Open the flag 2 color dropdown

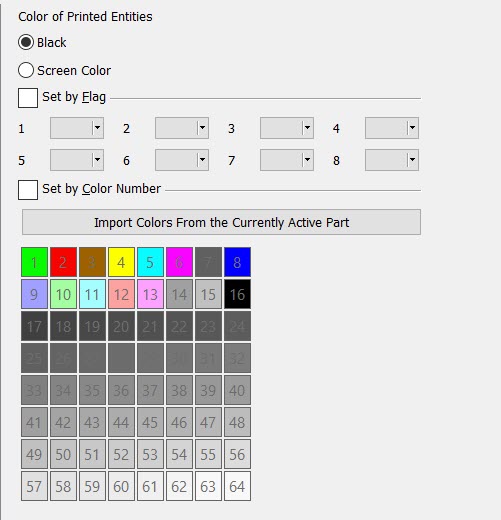tap(182, 128)
